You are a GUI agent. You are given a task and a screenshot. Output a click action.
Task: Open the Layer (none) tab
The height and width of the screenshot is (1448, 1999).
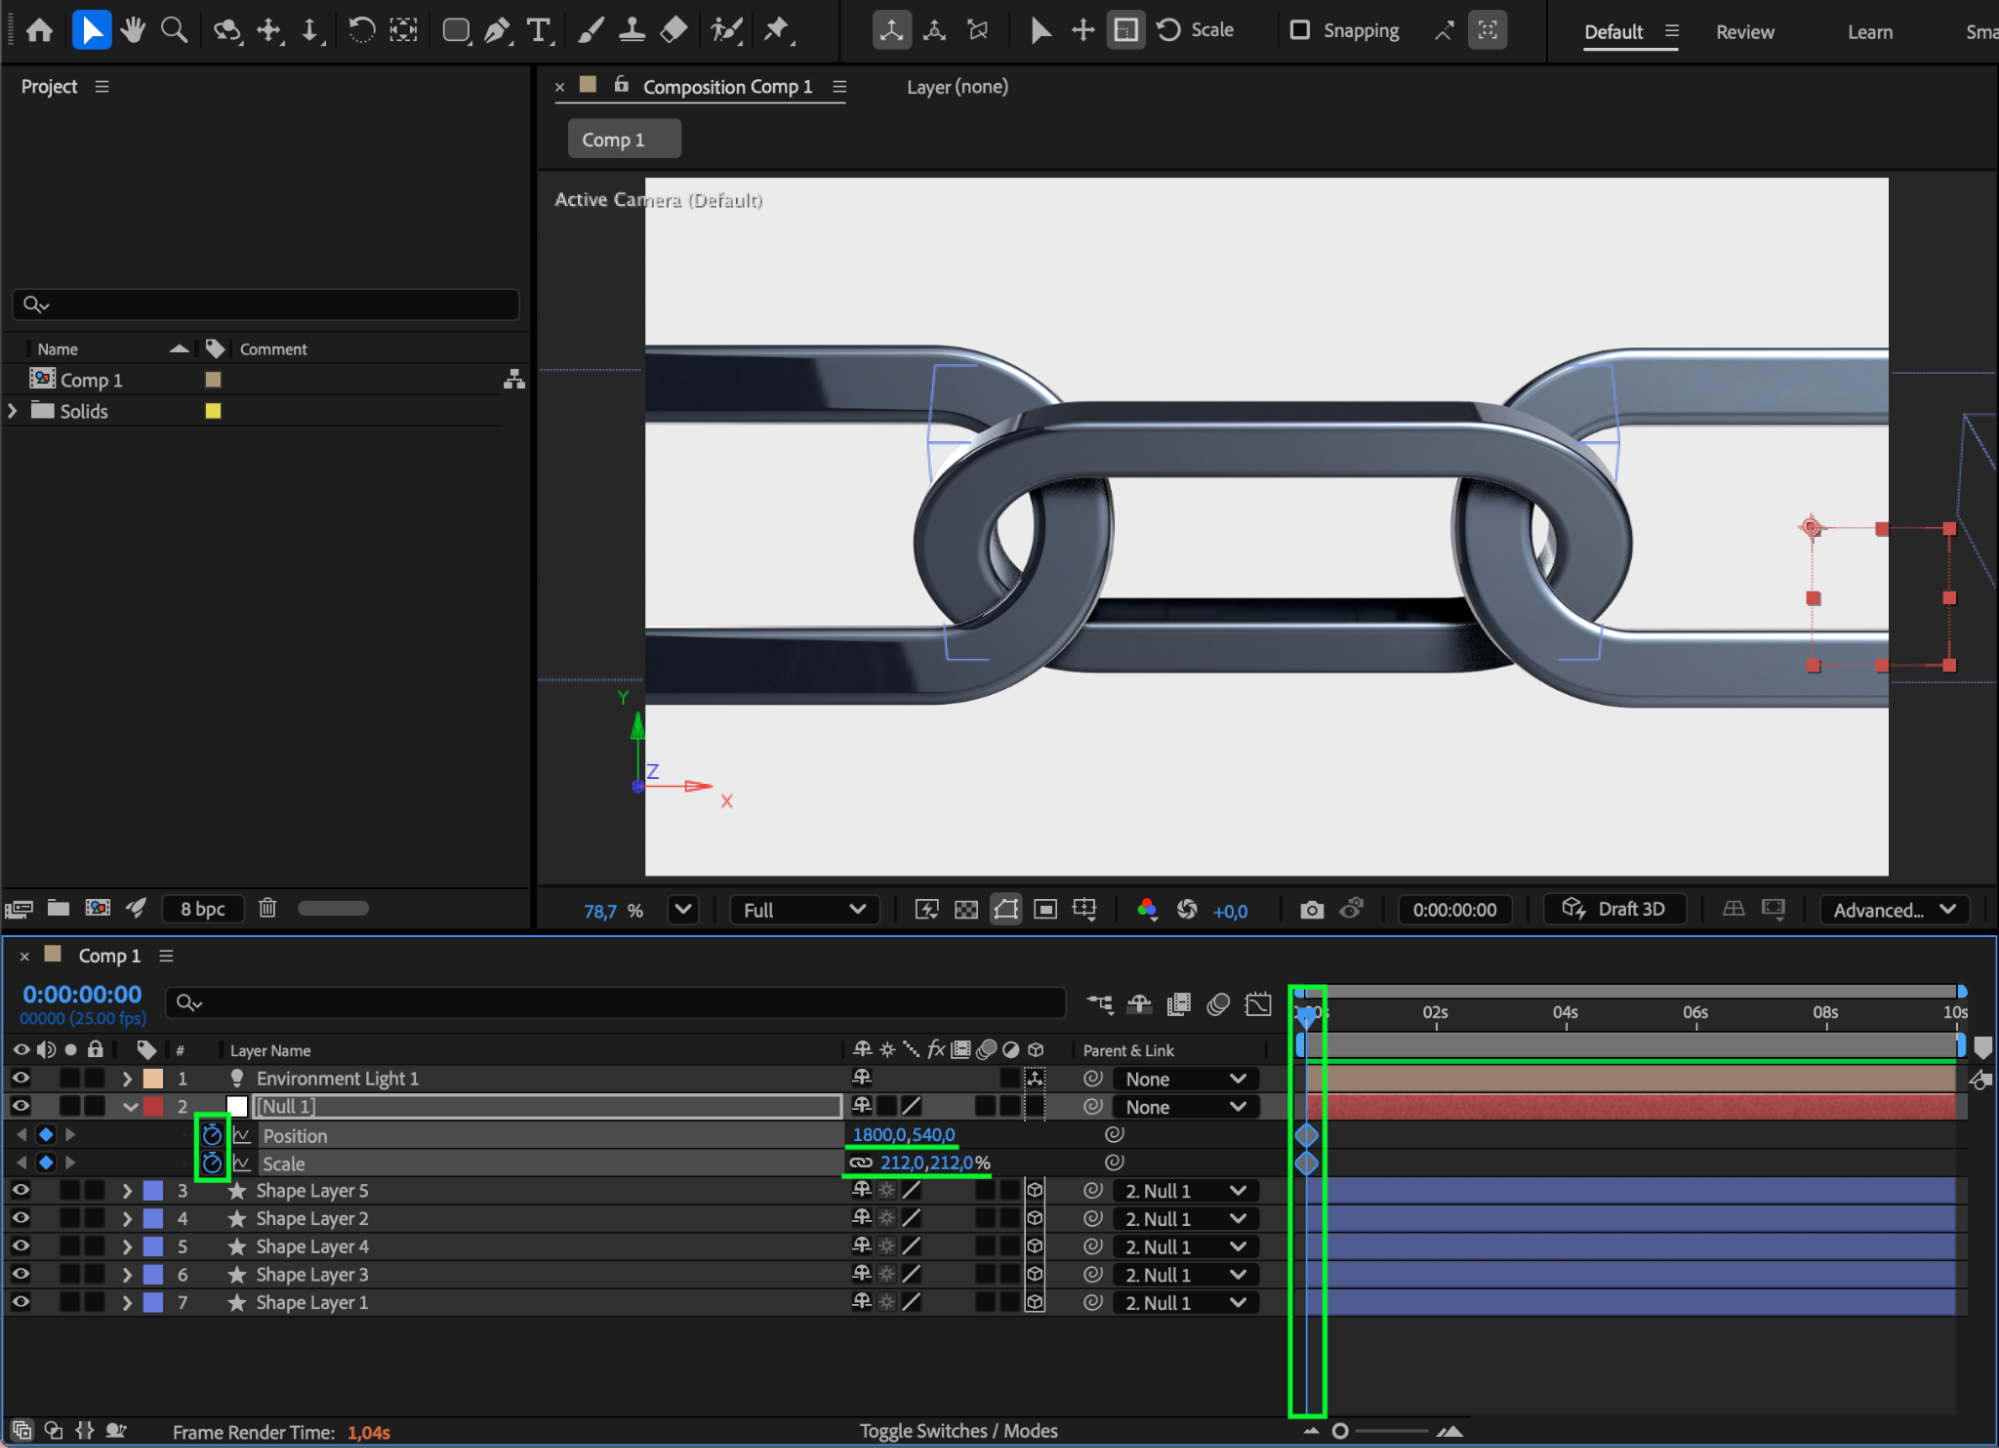click(x=956, y=87)
